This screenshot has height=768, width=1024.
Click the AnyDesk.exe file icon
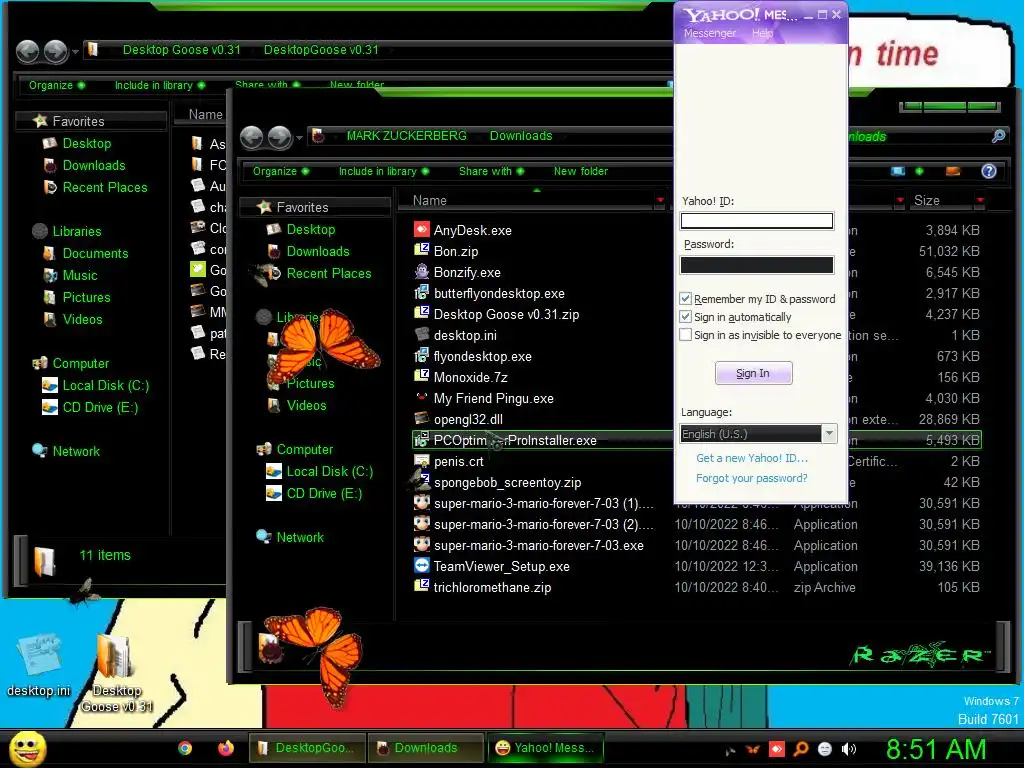click(x=422, y=230)
